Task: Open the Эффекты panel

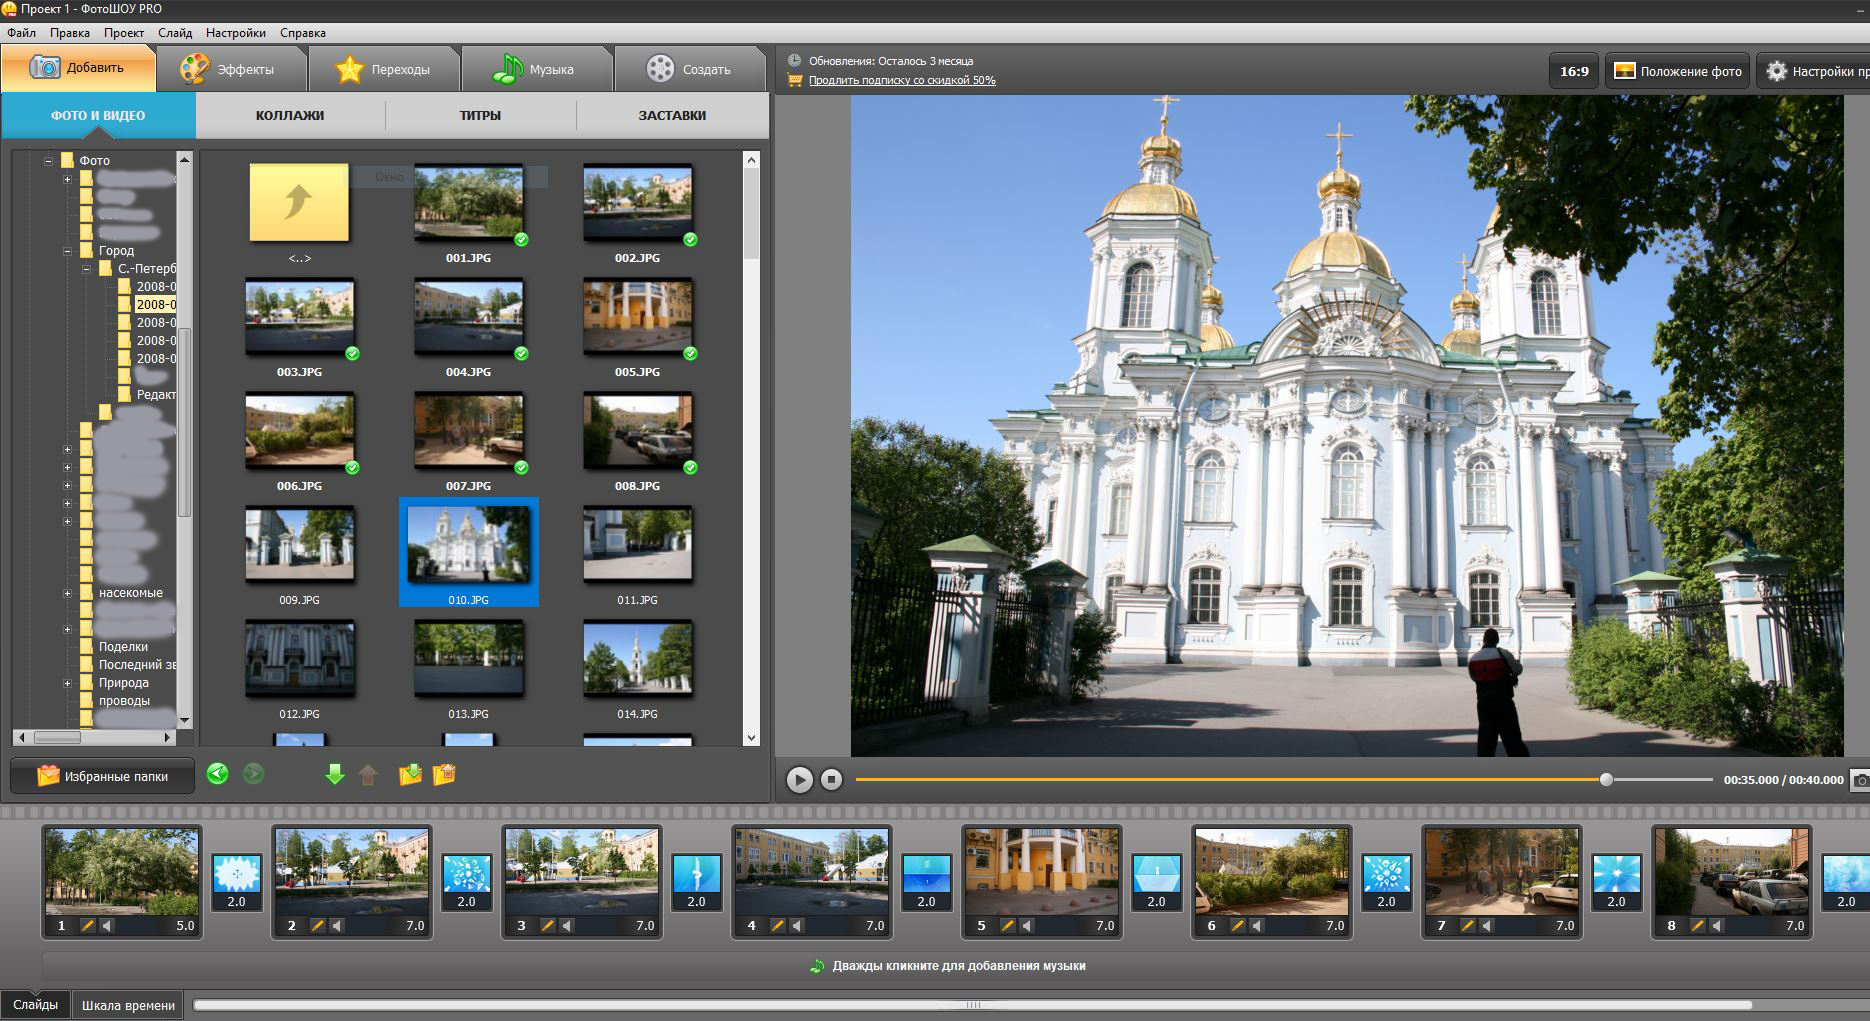Action: click(232, 69)
